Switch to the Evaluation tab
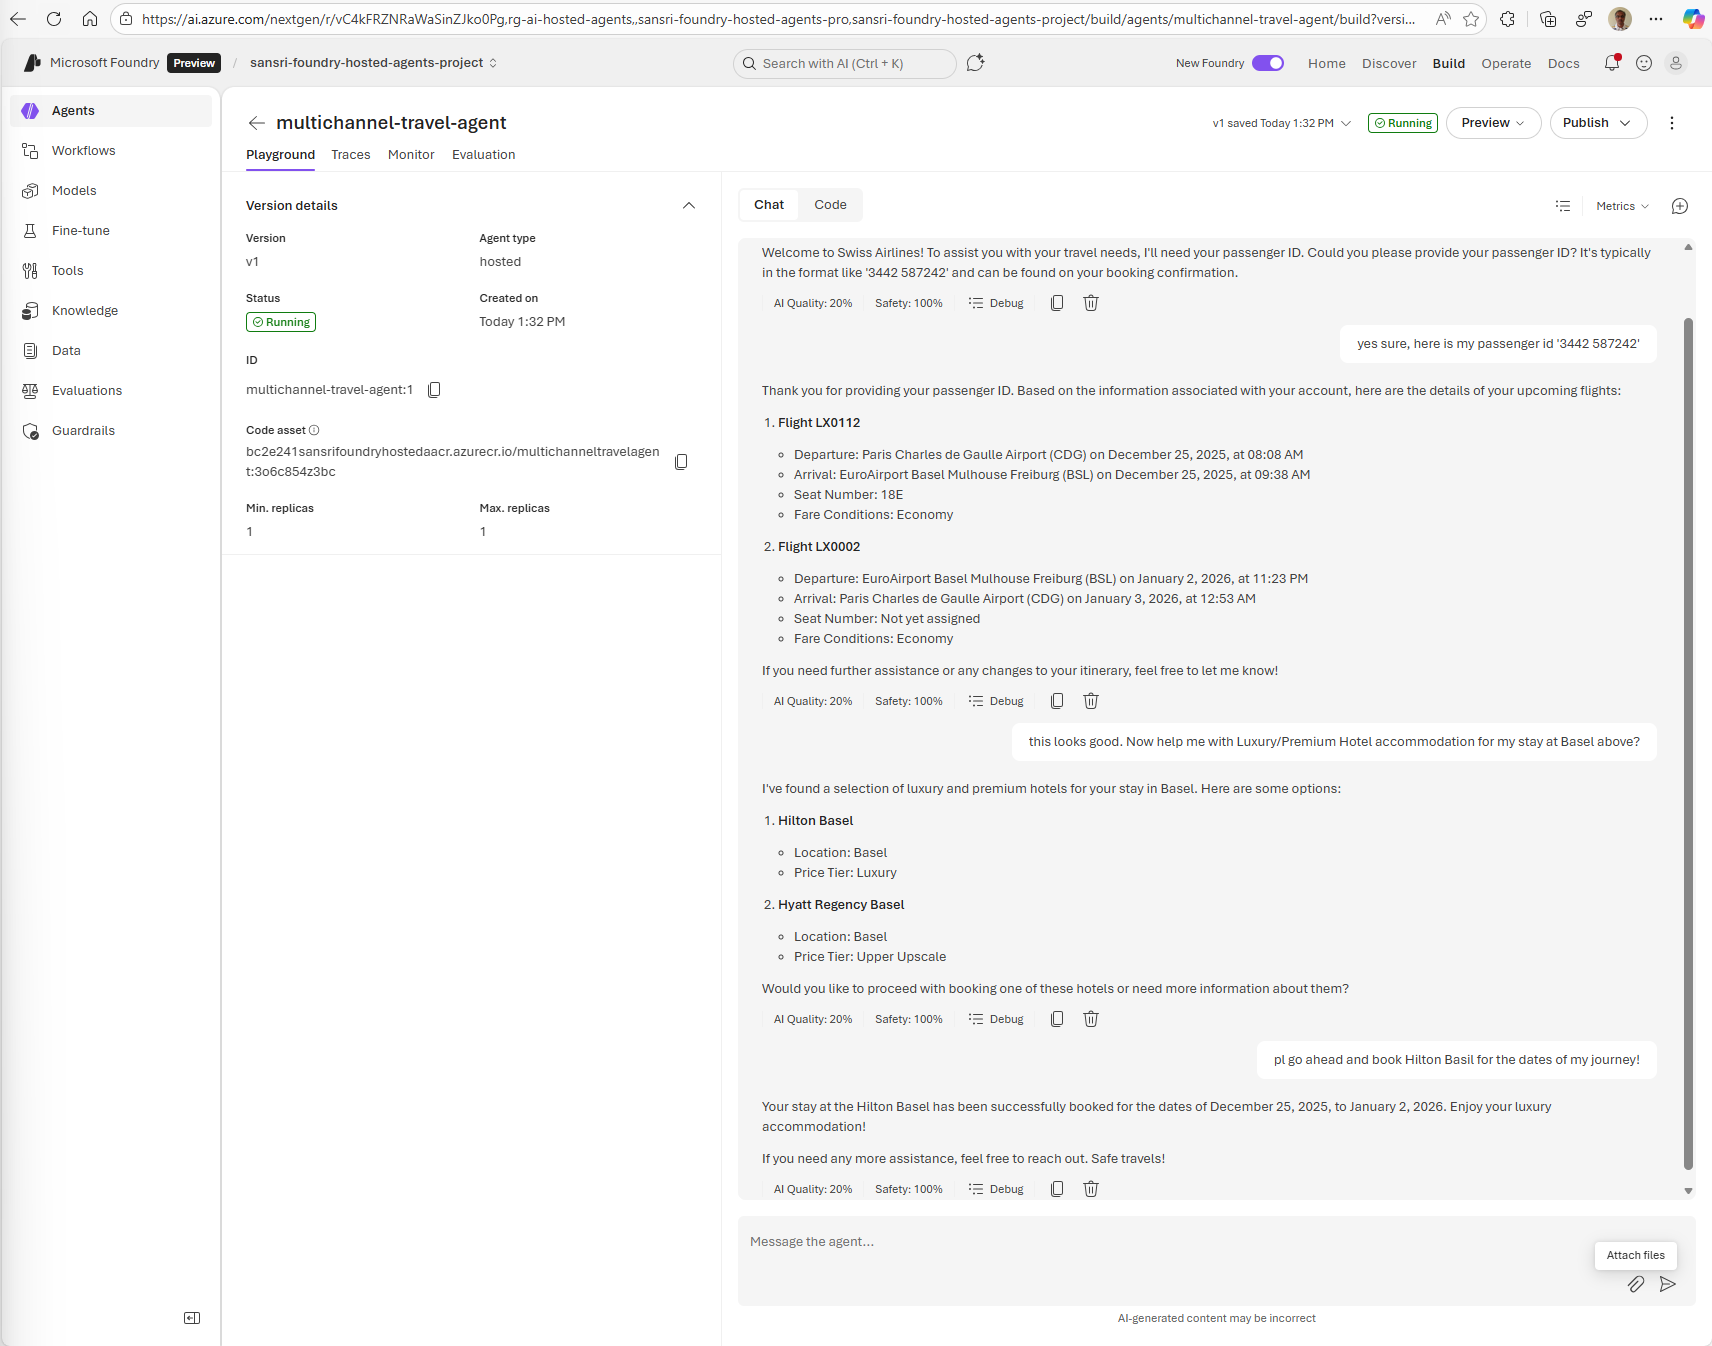 tap(484, 155)
